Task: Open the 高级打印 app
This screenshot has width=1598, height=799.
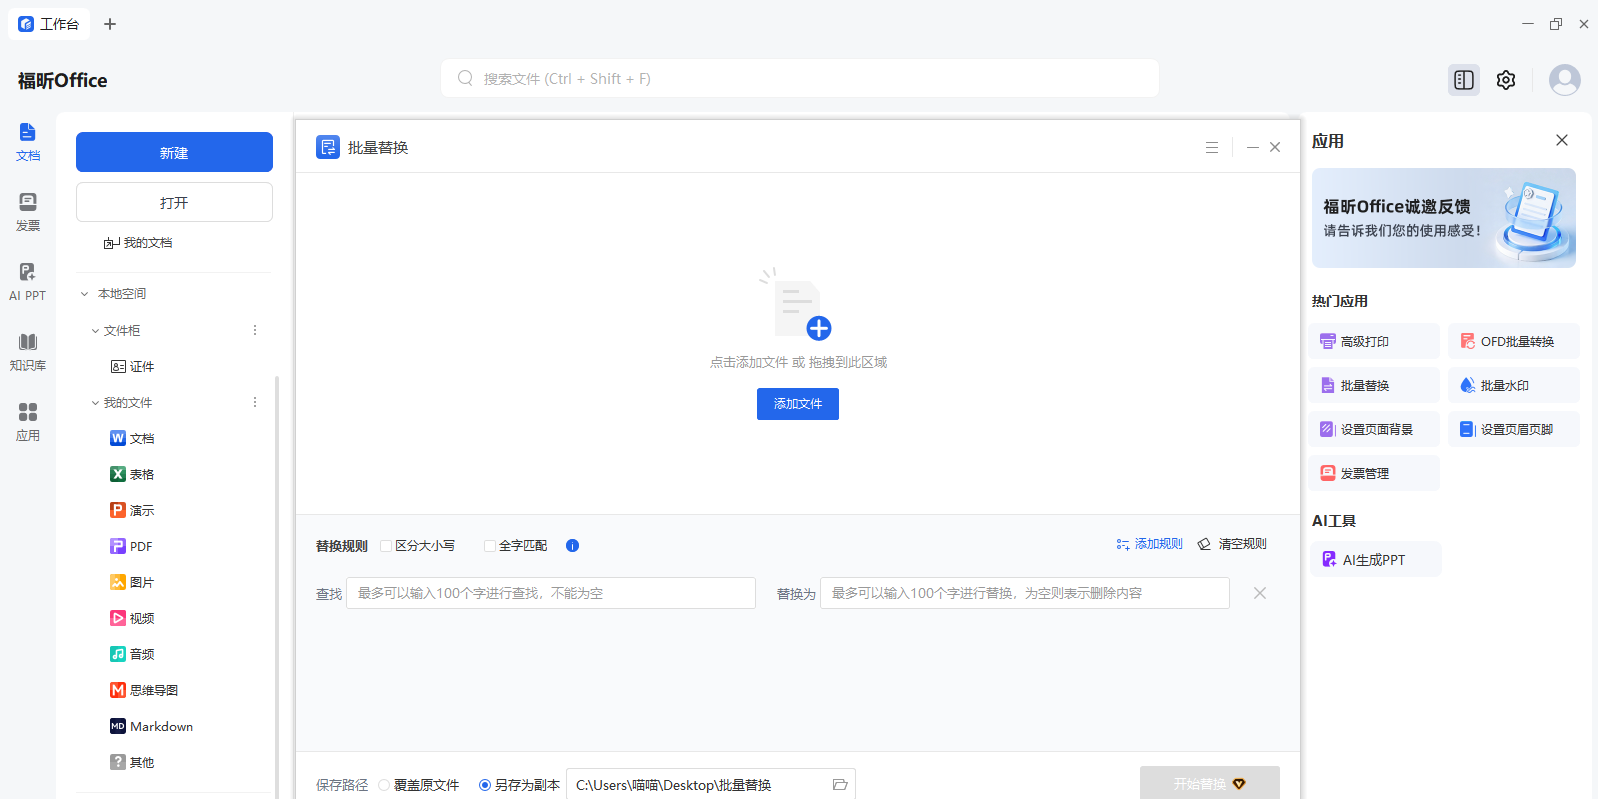Action: 1374,341
